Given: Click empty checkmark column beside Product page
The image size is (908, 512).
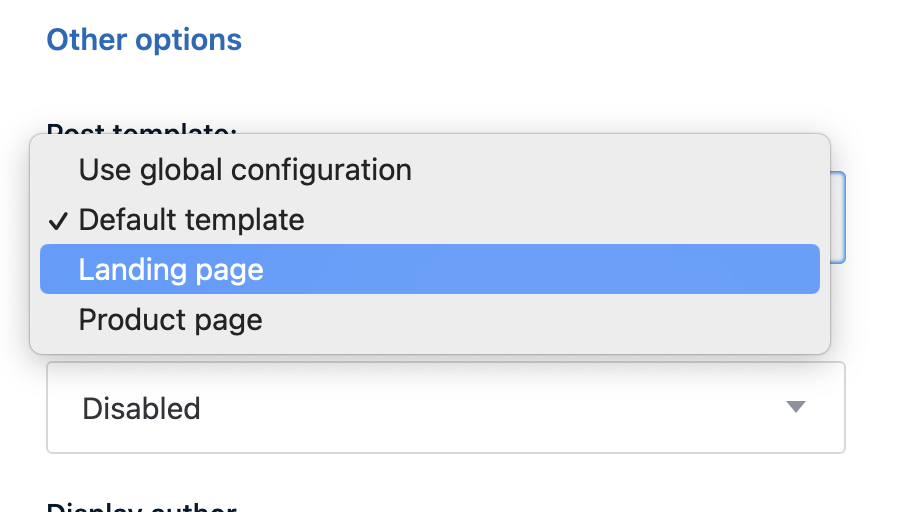Looking at the screenshot, I should click(x=59, y=320).
